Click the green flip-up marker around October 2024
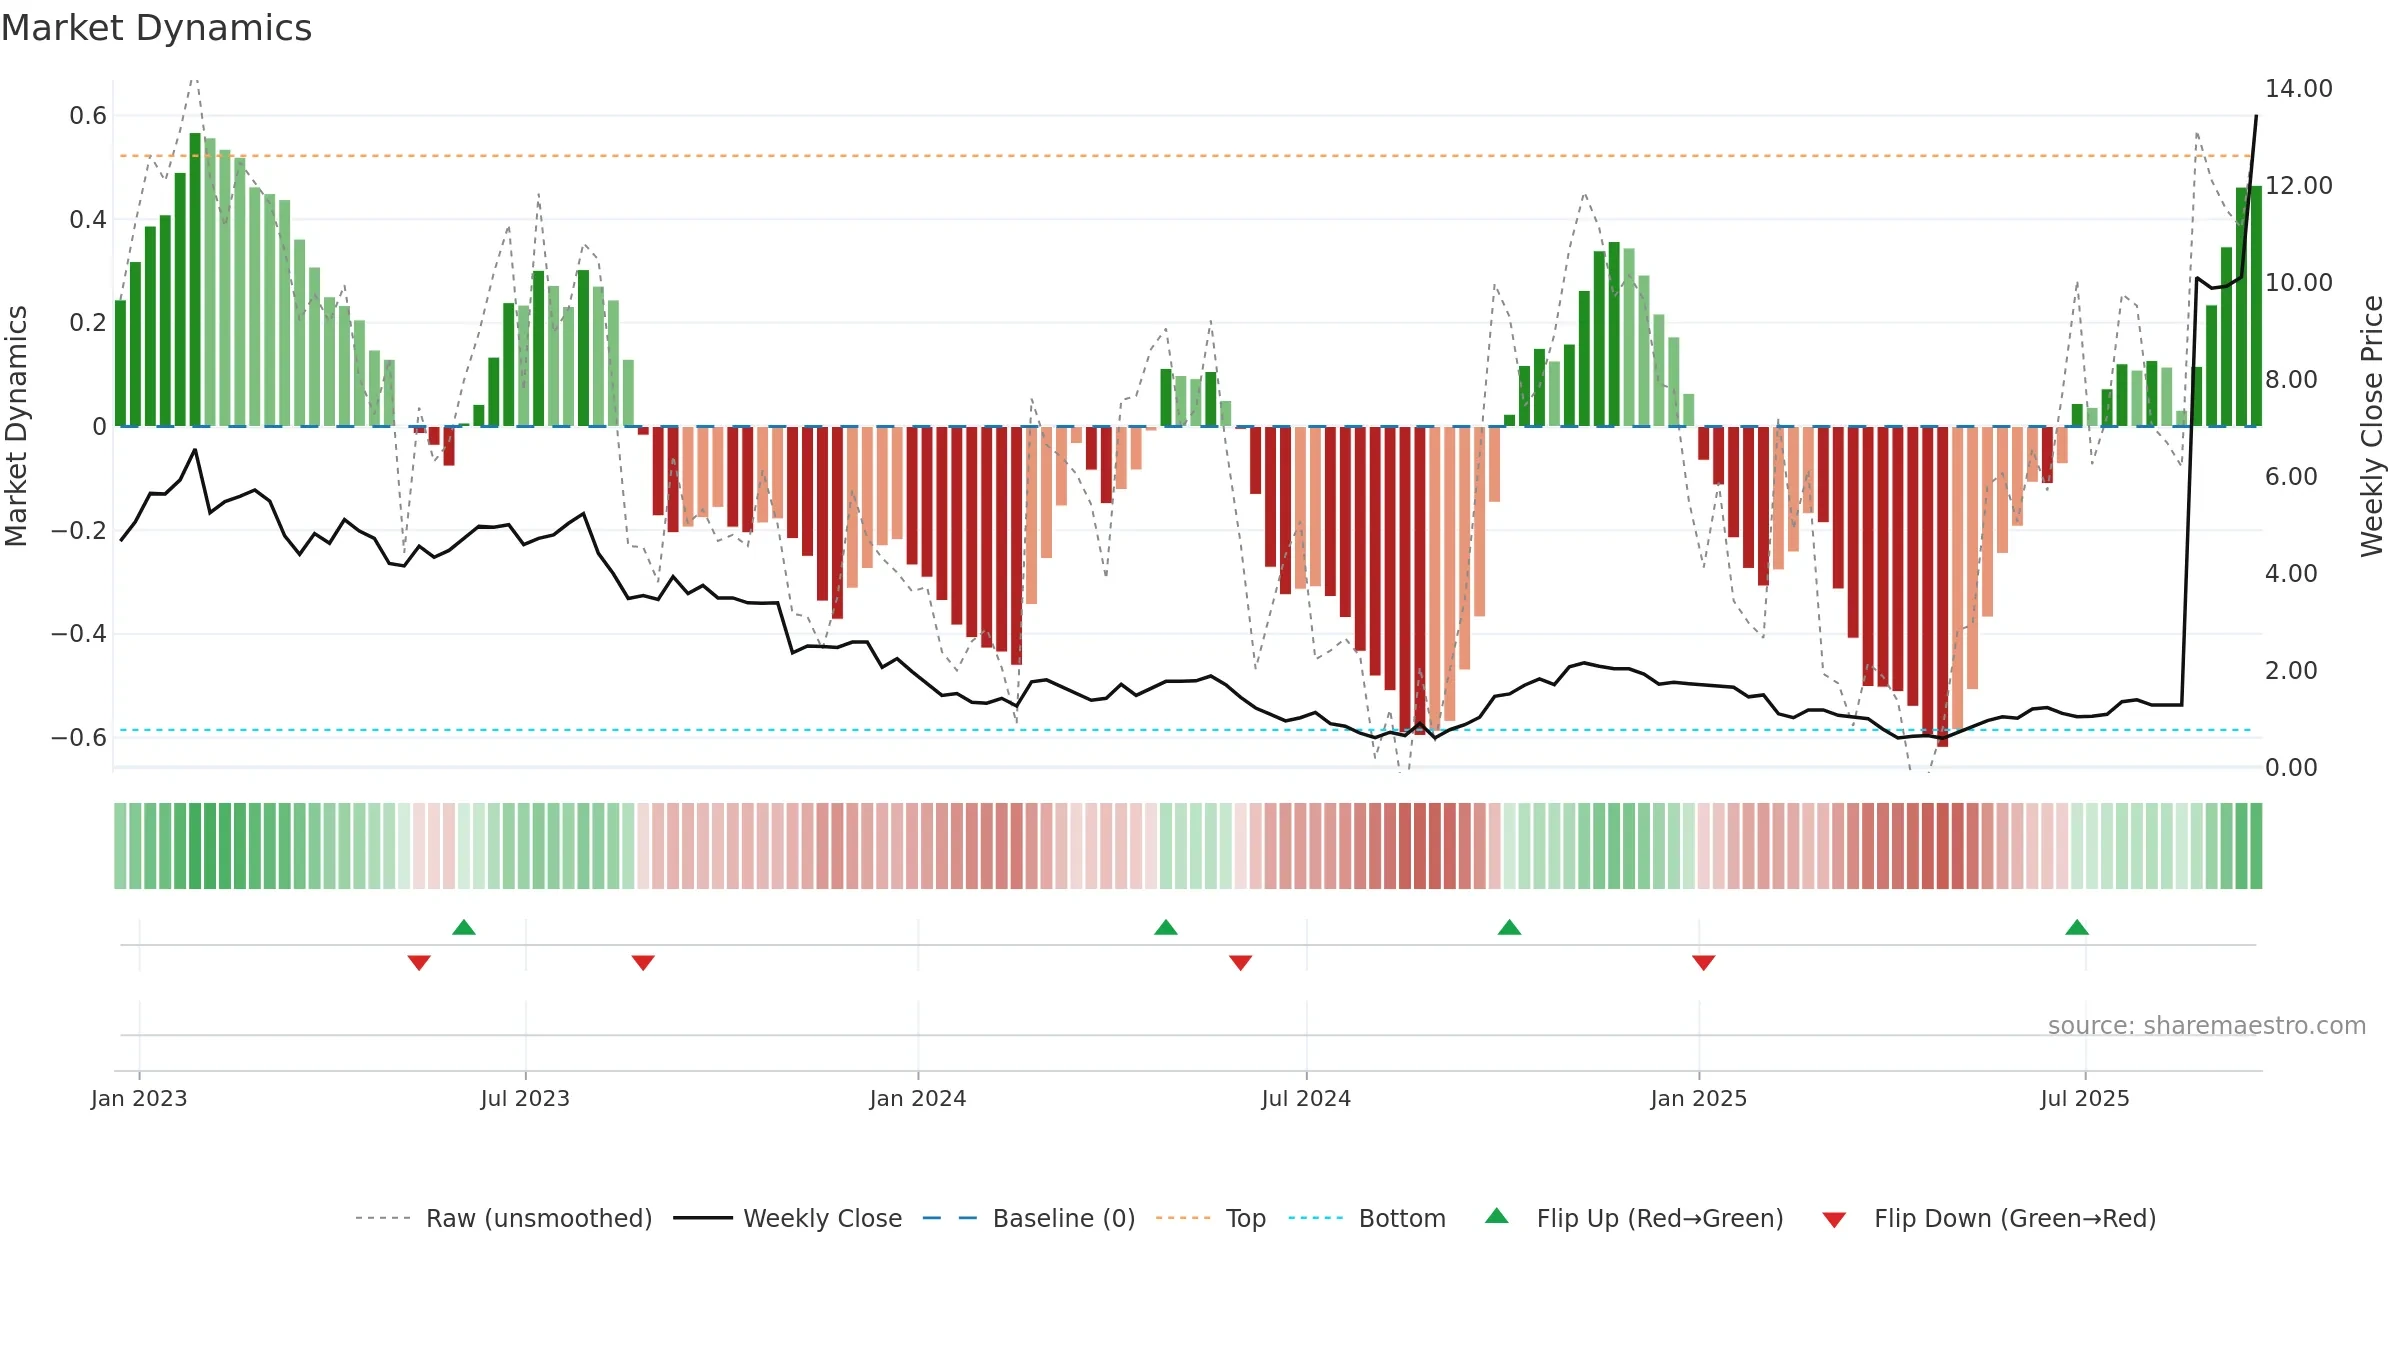2400x1350 pixels. pos(1510,927)
